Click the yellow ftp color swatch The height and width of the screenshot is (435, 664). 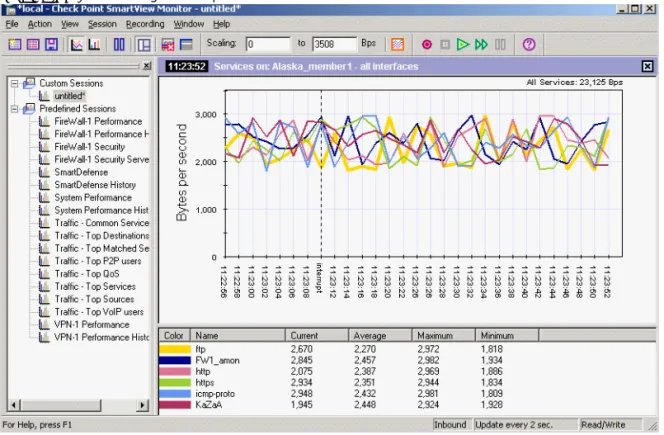175,349
